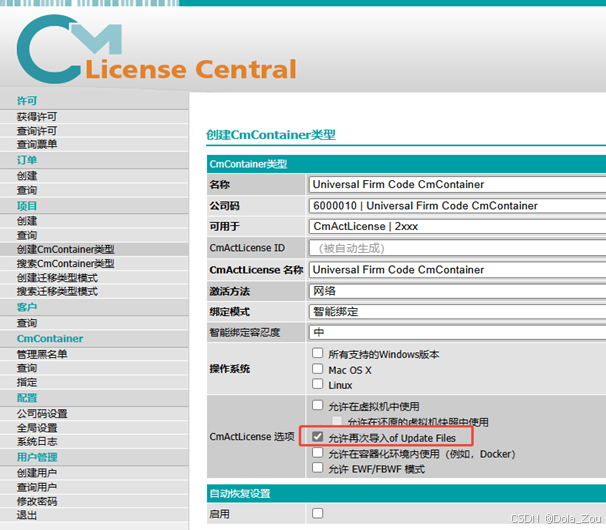The height and width of the screenshot is (530, 606).
Task: Open 管理黑名单 under CmContainer
Action: coord(42,354)
